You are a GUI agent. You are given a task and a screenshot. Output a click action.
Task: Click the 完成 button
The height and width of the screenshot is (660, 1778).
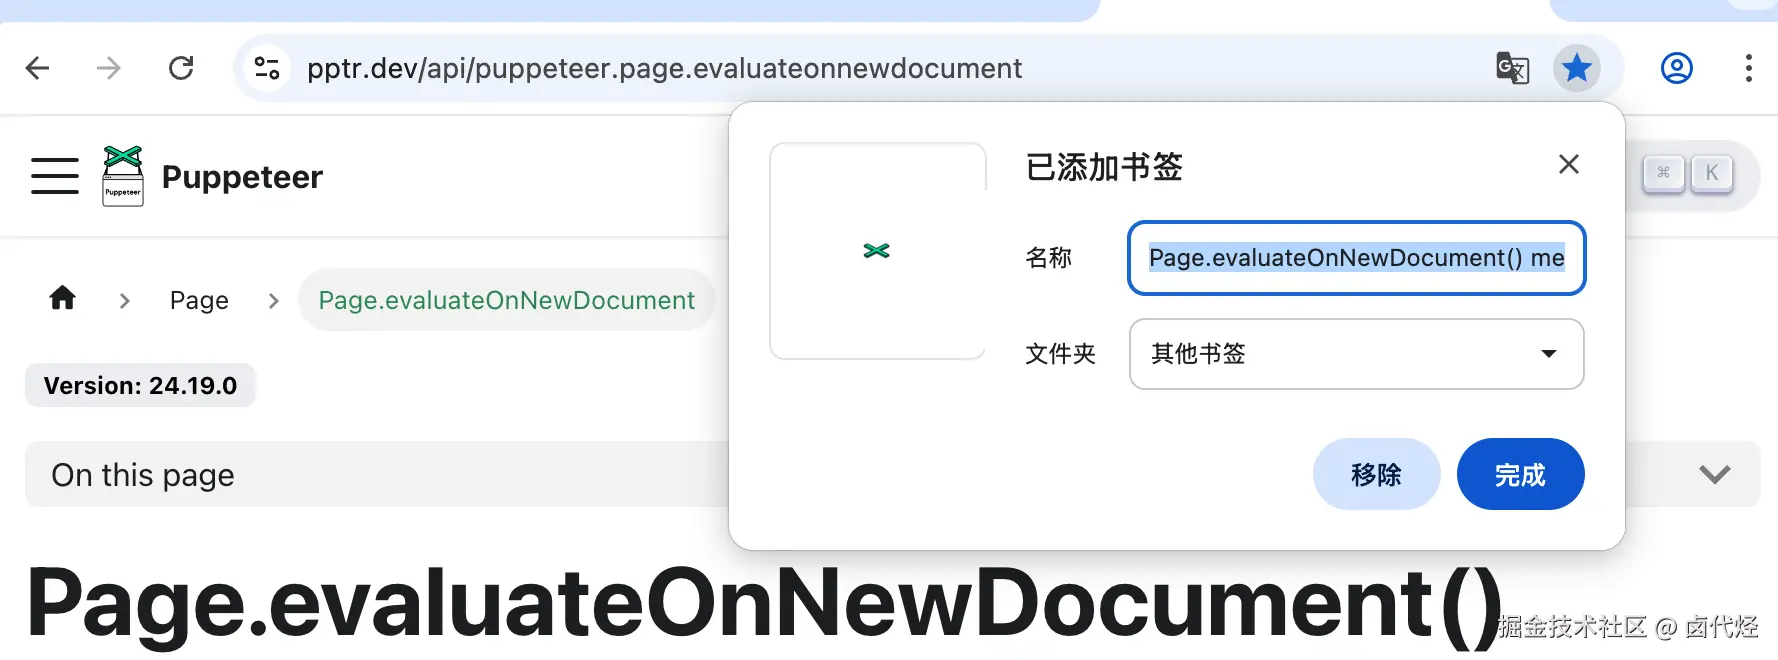coord(1520,474)
